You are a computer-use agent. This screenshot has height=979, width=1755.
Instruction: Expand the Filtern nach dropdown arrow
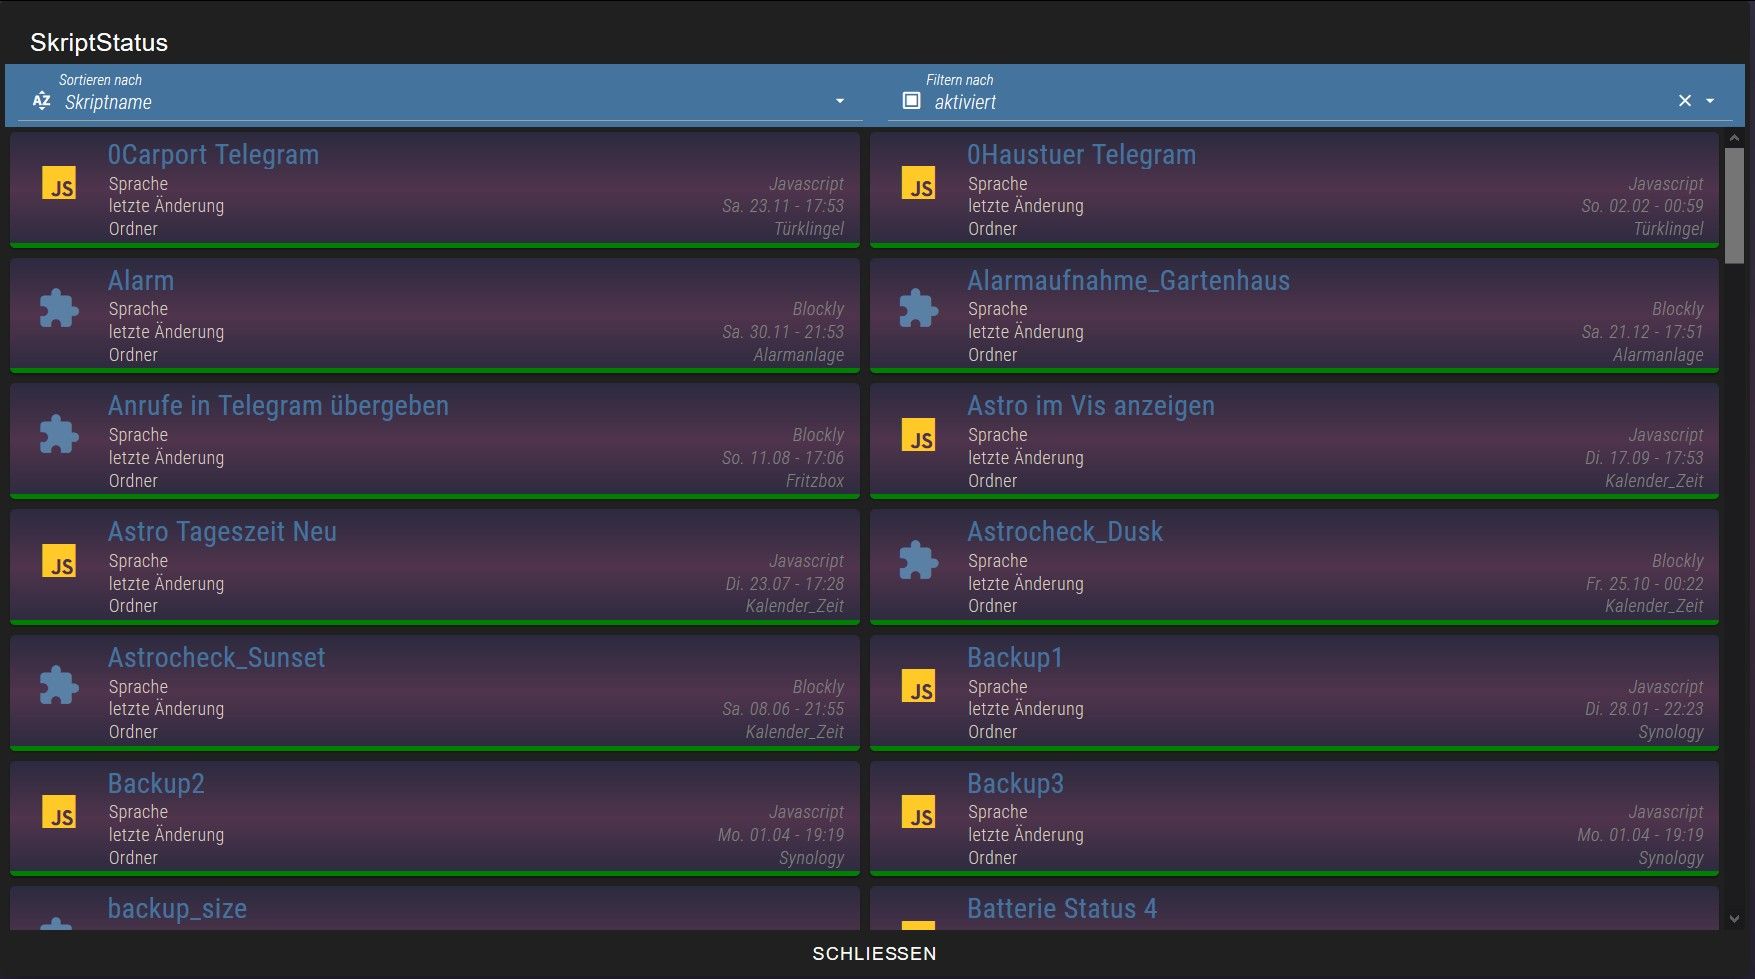[1710, 101]
